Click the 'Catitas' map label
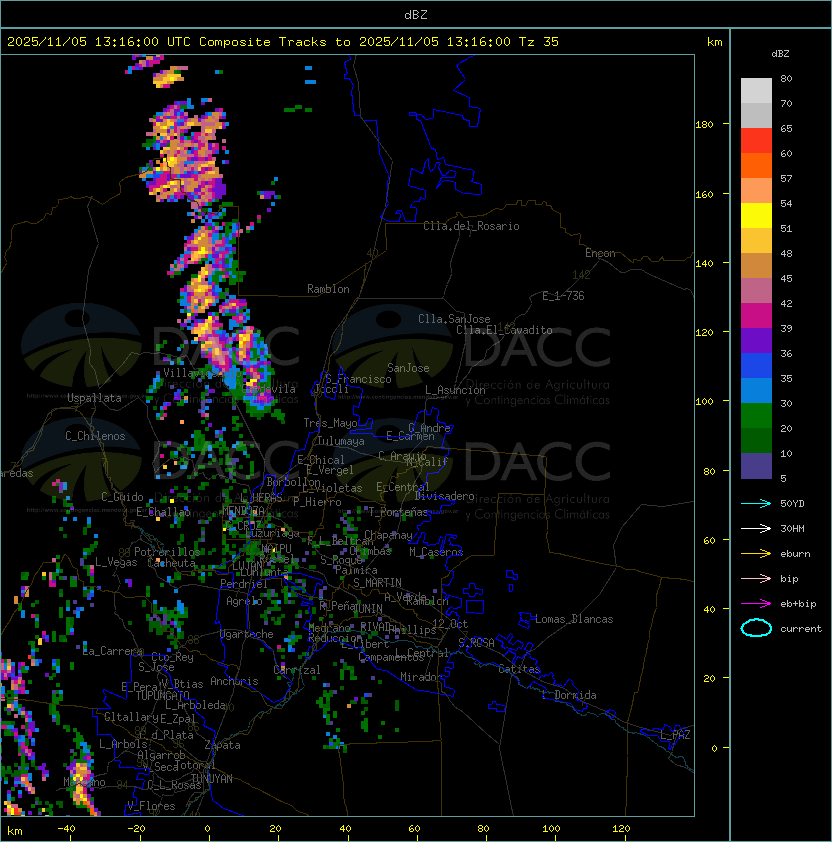The image size is (832, 842). tap(519, 669)
